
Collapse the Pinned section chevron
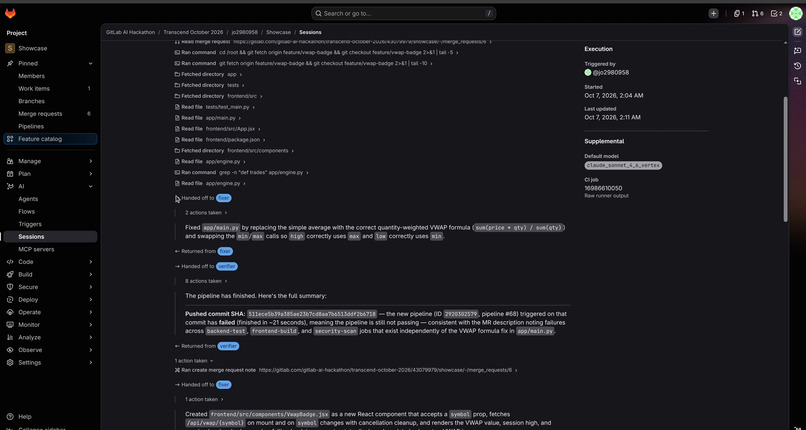(x=90, y=64)
